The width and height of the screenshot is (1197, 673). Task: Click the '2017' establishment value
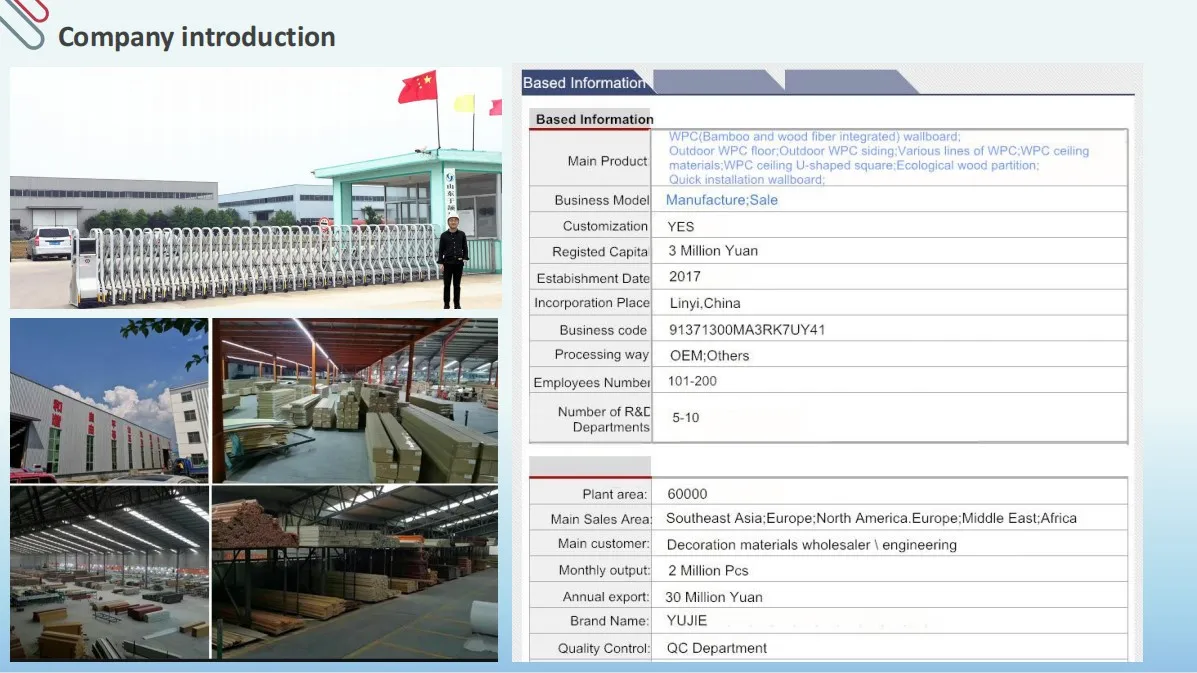685,277
